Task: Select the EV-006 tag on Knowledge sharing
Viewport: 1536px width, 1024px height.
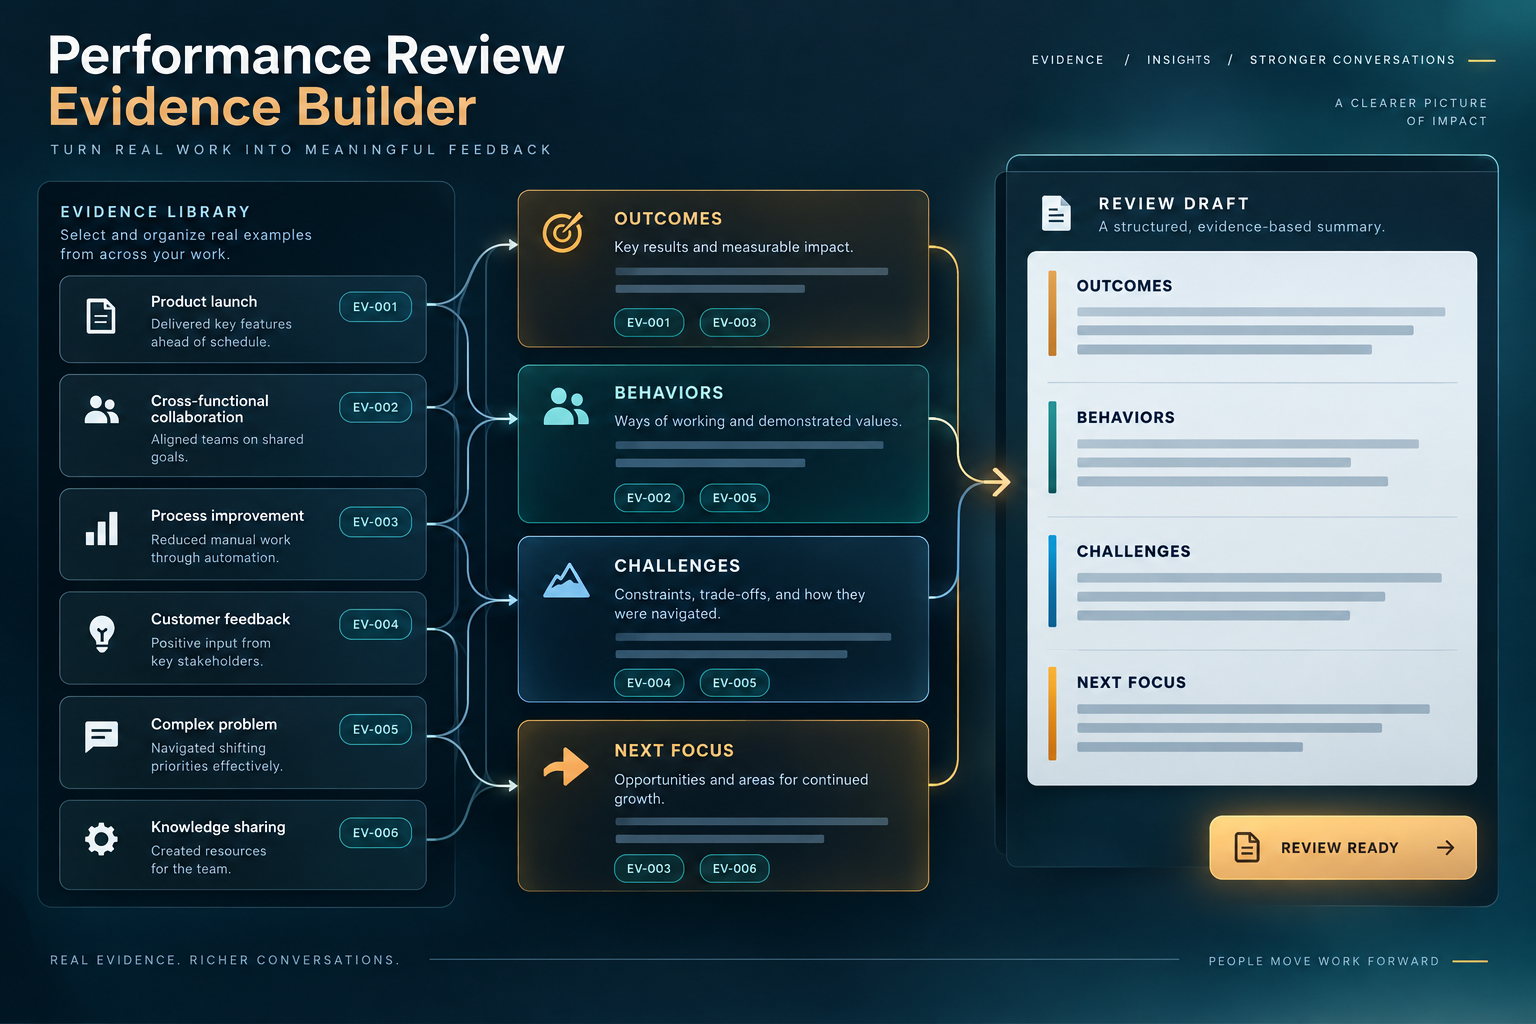Action: [x=375, y=833]
